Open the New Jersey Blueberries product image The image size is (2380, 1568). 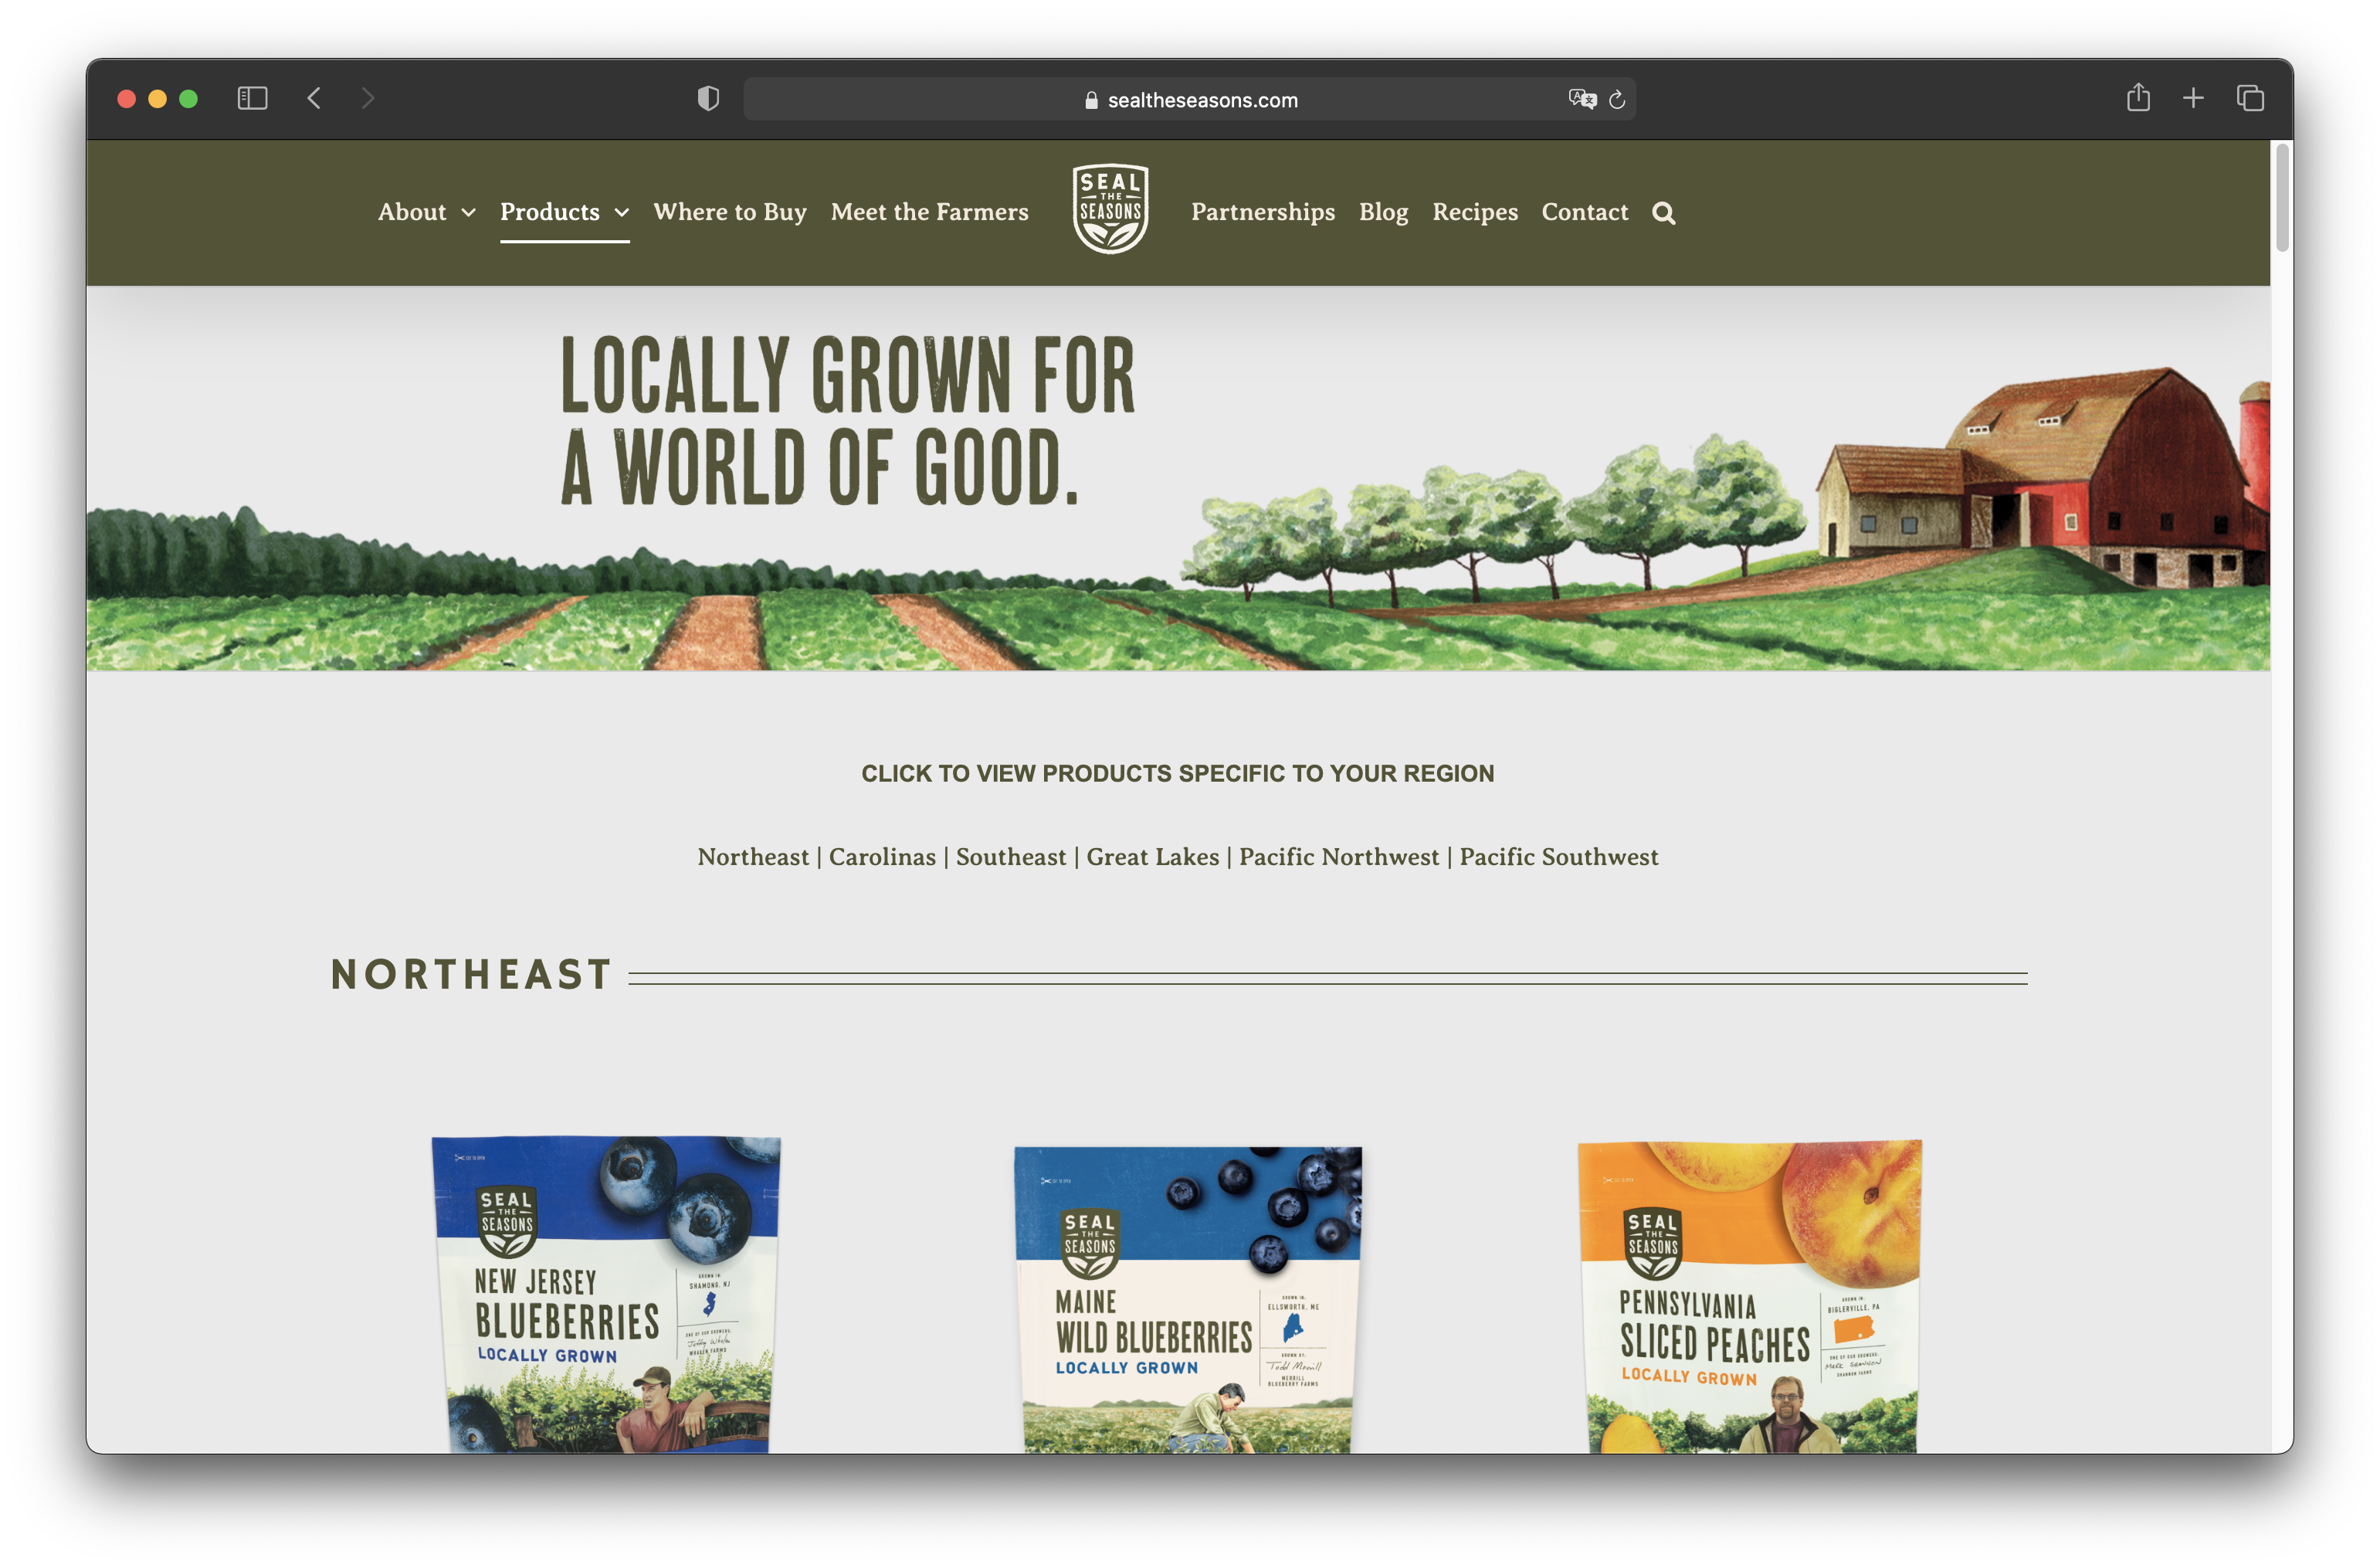point(606,1294)
